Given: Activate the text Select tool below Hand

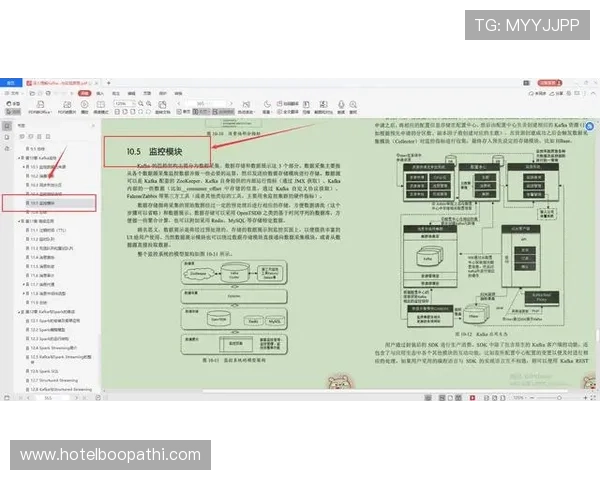Looking at the screenshot, I should pos(13,112).
